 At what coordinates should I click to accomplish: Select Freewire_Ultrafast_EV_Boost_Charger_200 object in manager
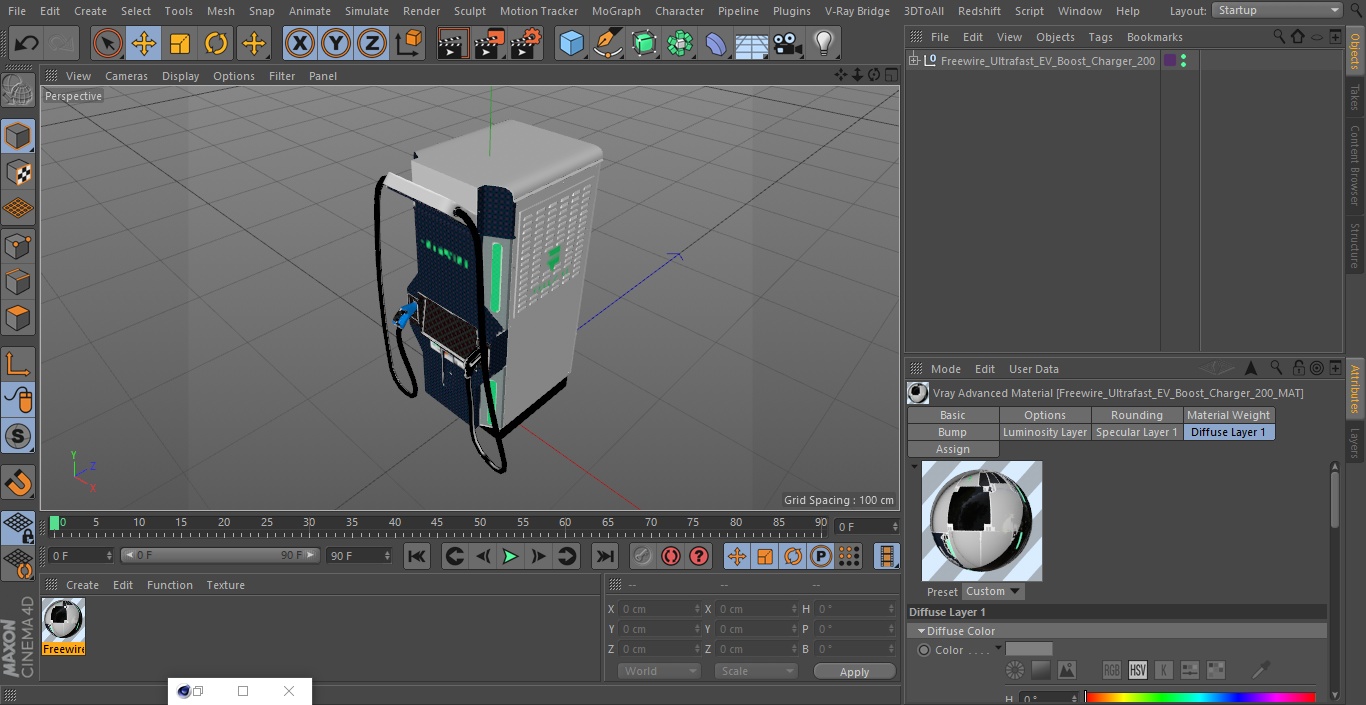1047,61
